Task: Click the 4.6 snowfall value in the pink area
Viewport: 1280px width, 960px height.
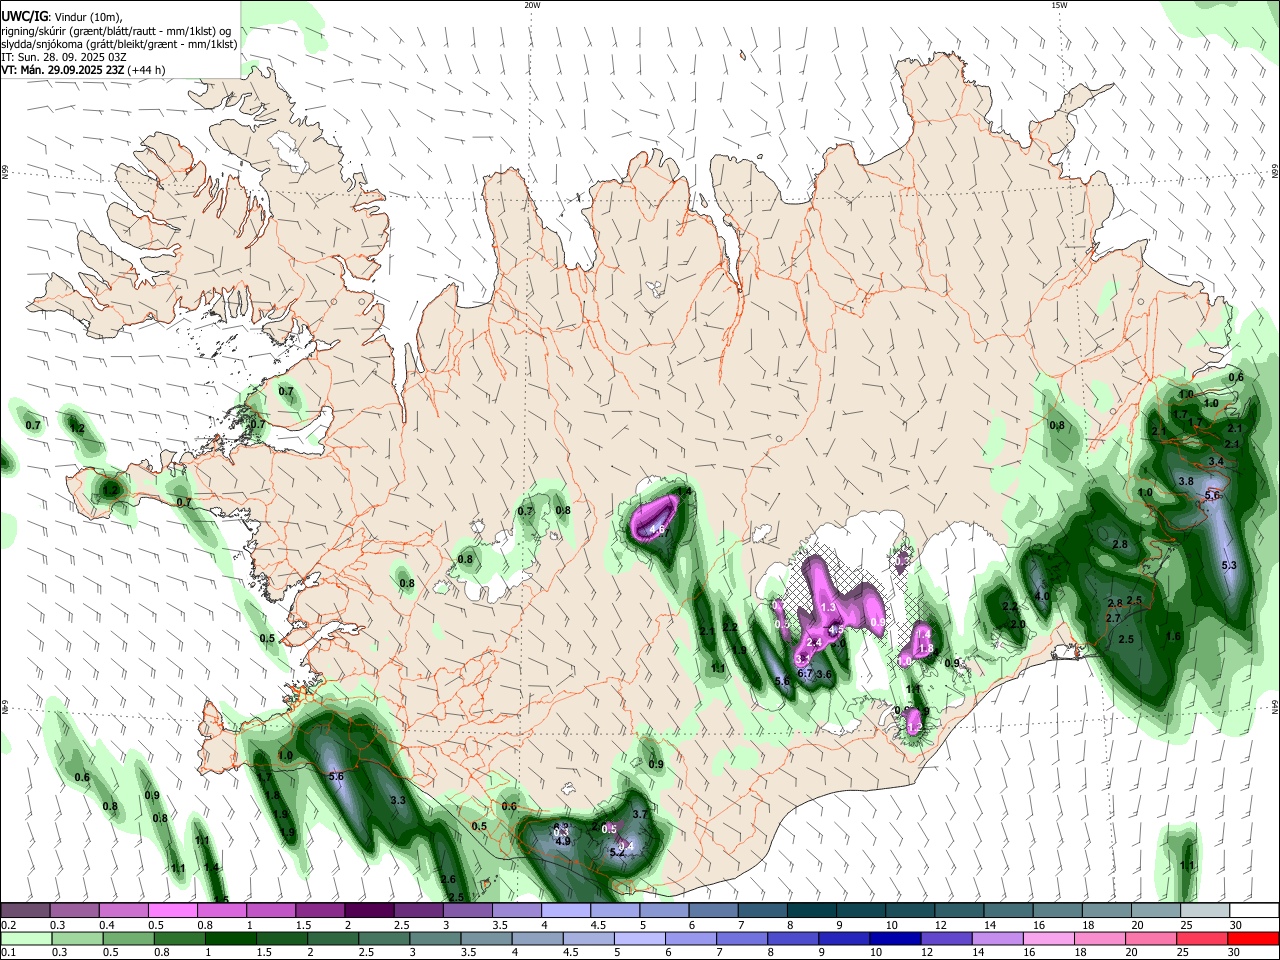Action: pyautogui.click(x=658, y=529)
